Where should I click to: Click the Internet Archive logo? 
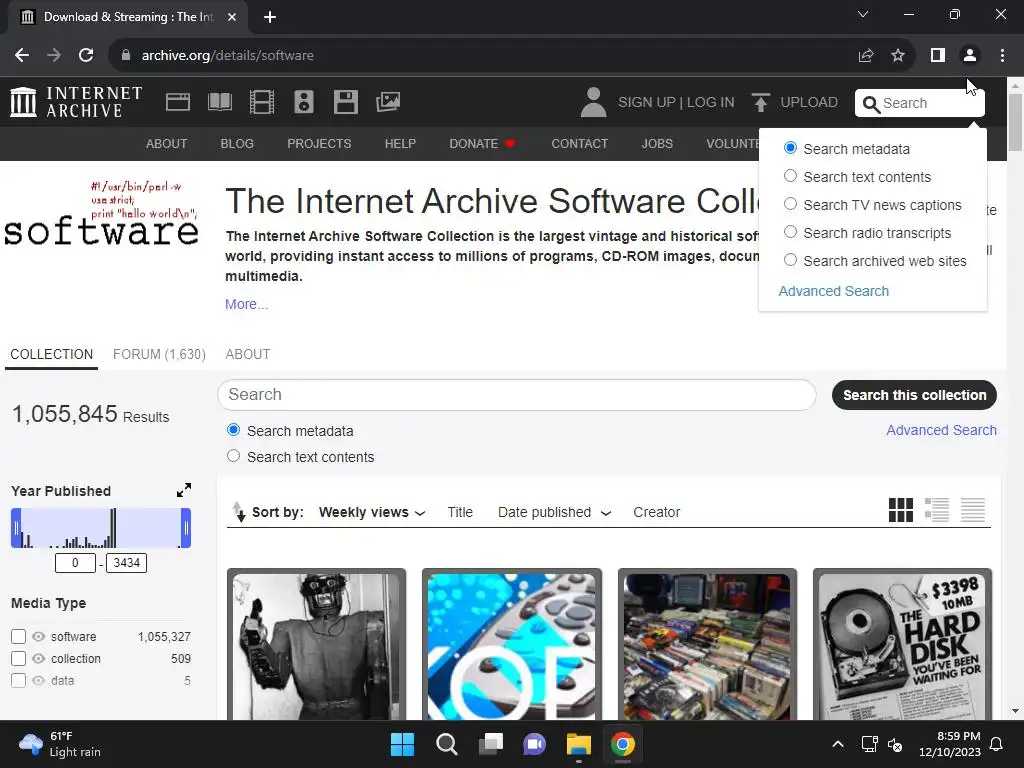tap(76, 103)
